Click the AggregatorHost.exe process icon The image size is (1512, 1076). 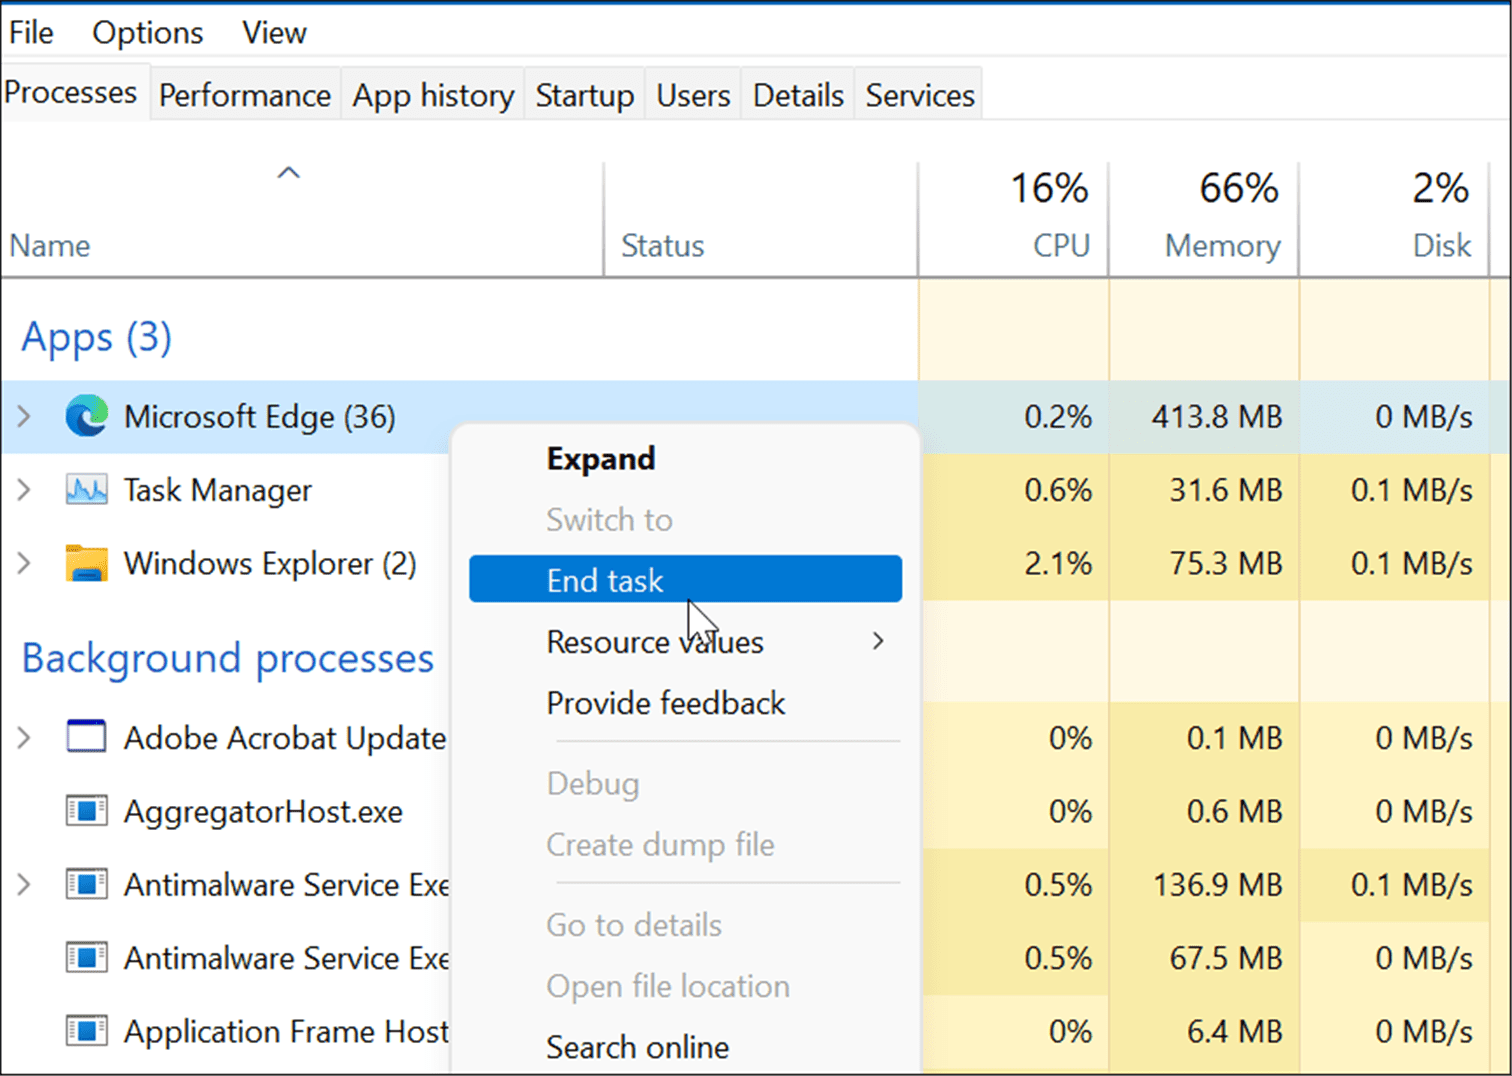(x=87, y=811)
